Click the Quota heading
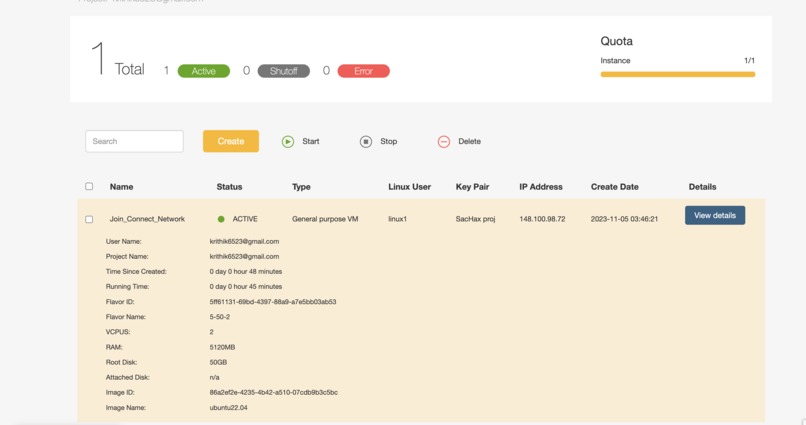Image resolution: width=806 pixels, height=425 pixels. point(616,41)
